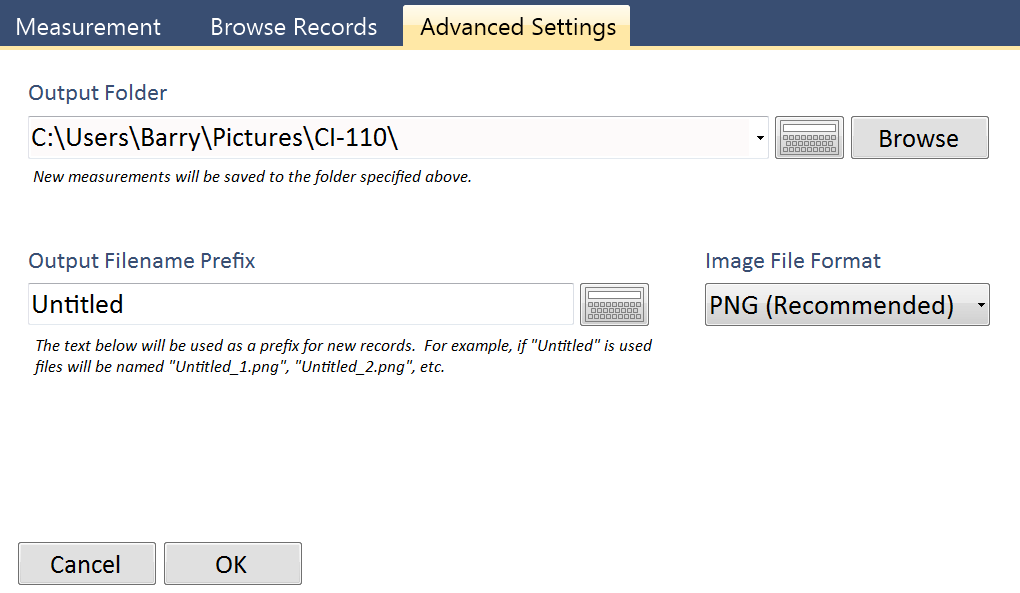Open the on-screen keyboard for Filename Prefix
Image resolution: width=1020 pixels, height=593 pixels.
(x=614, y=304)
